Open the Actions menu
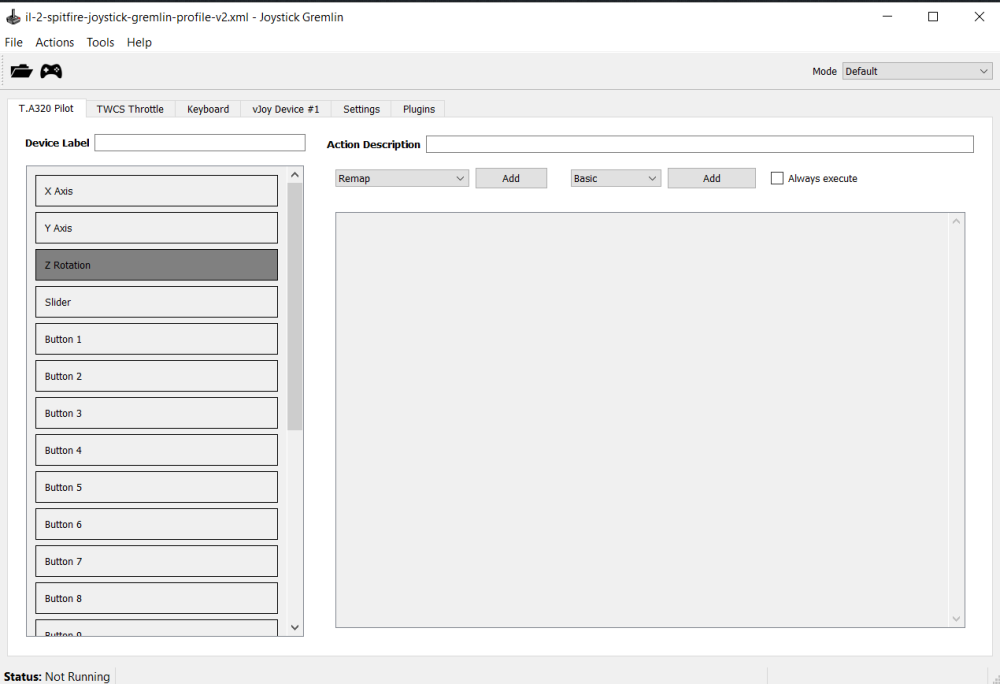This screenshot has height=684, width=1000. [x=54, y=42]
